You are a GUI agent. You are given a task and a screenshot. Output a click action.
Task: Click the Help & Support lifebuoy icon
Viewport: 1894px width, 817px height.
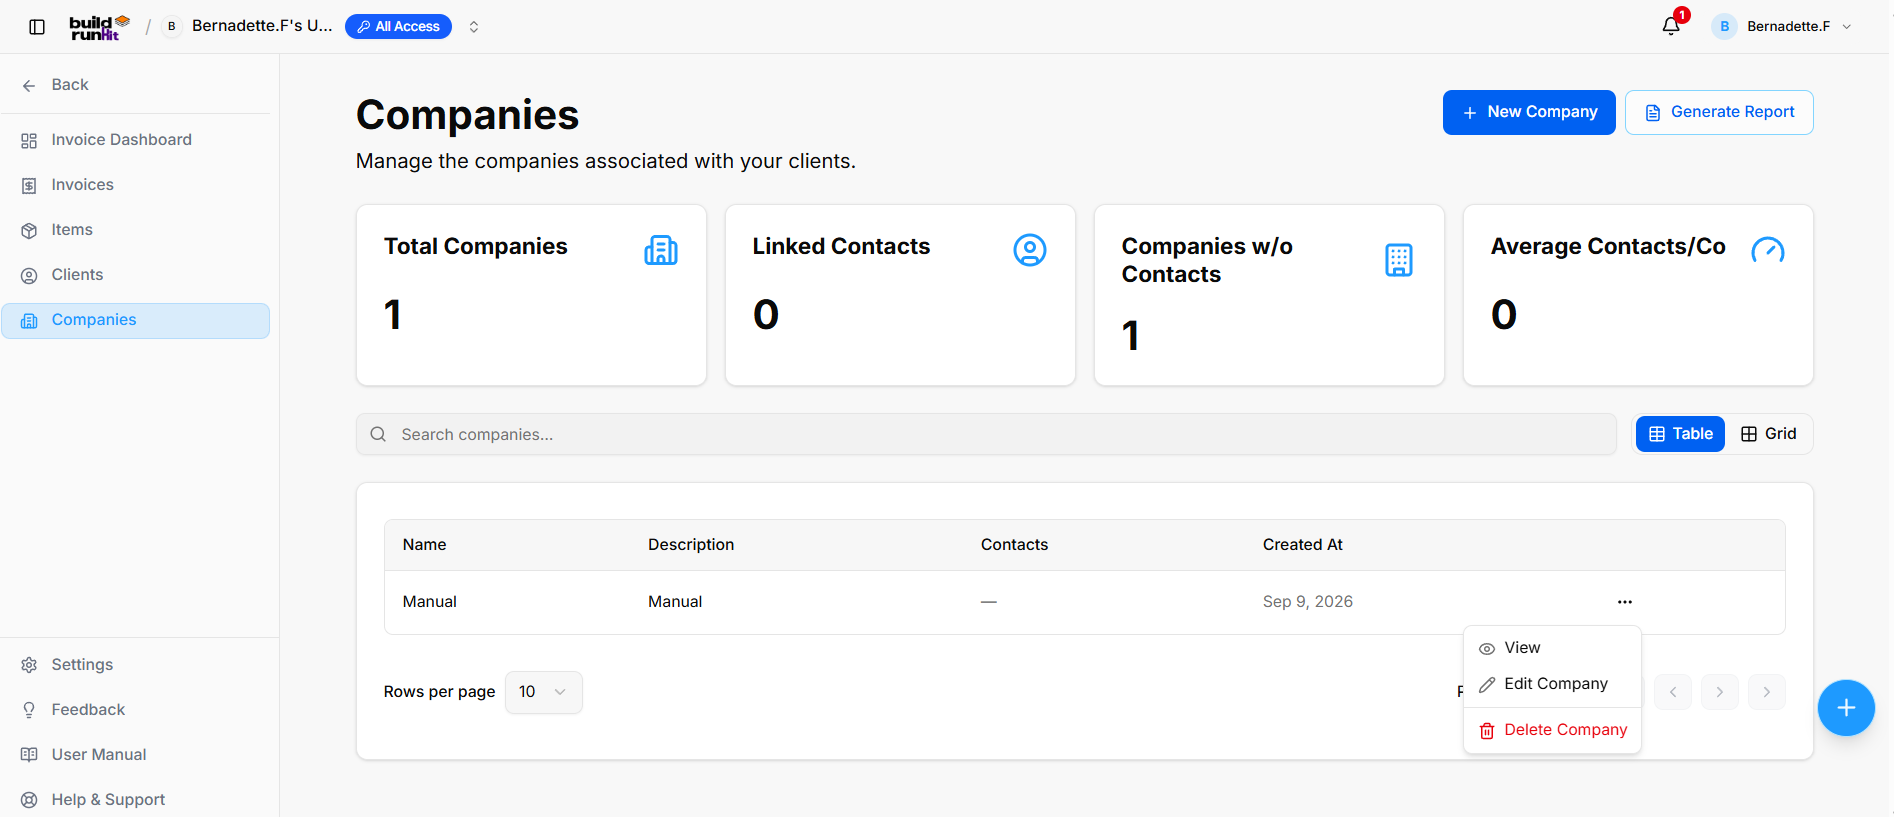(x=29, y=800)
